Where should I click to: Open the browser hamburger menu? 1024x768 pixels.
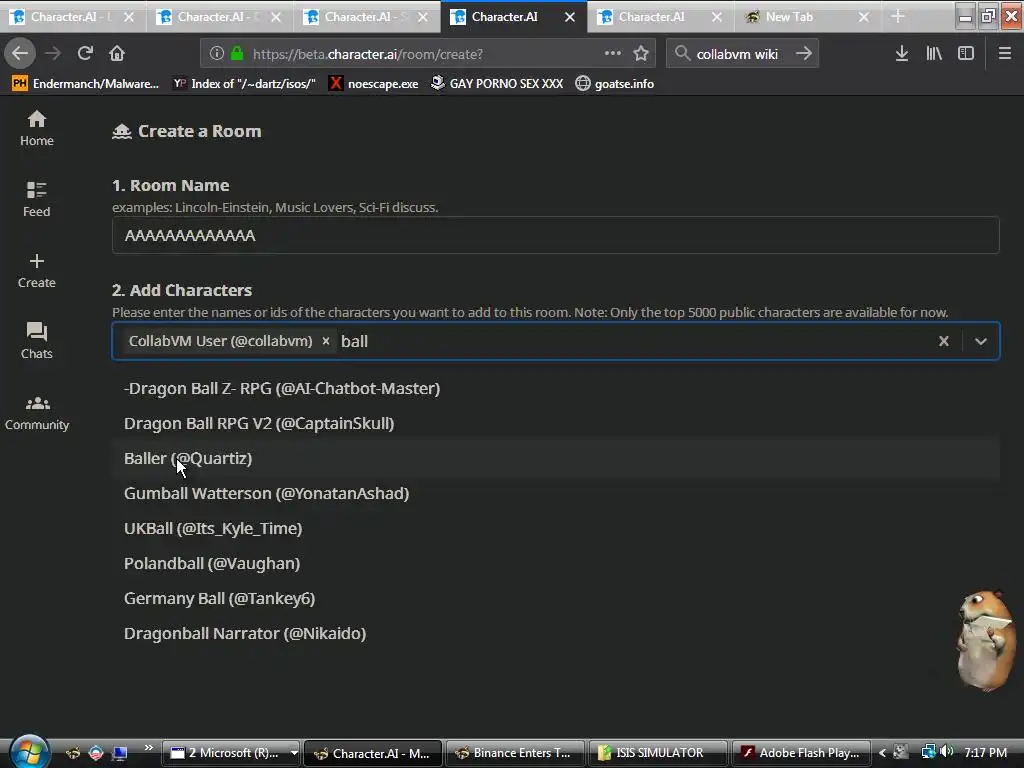coord(1004,54)
